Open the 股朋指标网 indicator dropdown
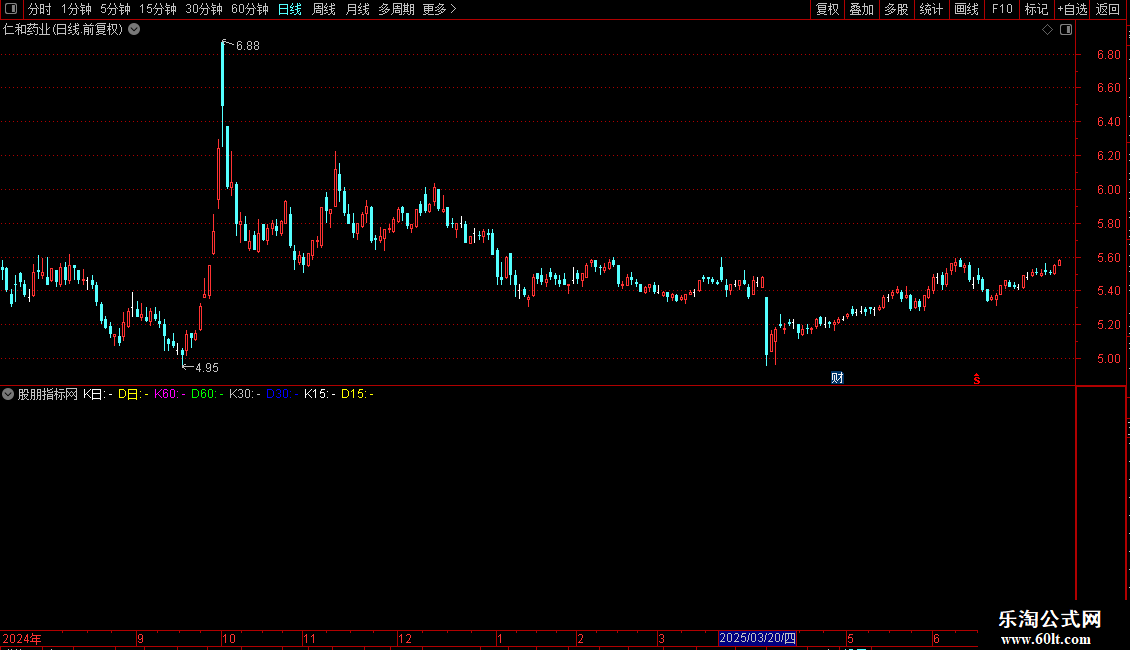Image resolution: width=1130 pixels, height=650 pixels. 8,394
